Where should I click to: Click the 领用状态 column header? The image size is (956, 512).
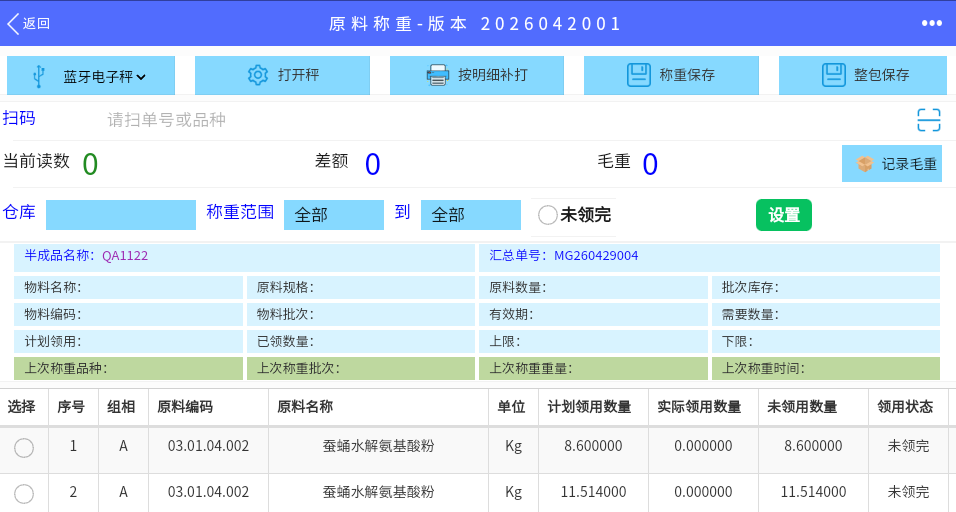pyautogui.click(x=905, y=407)
